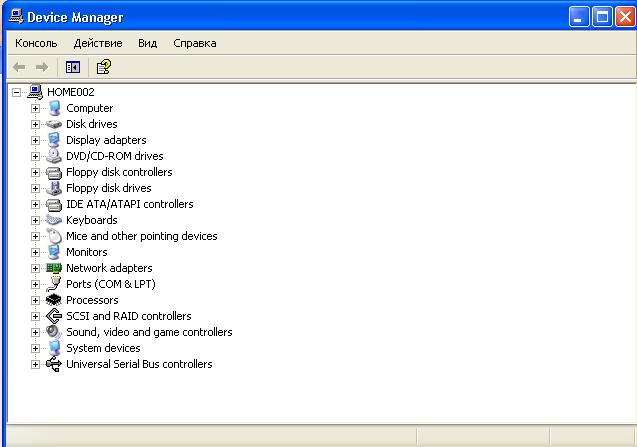Toggle the console tree pane icon

(73, 67)
